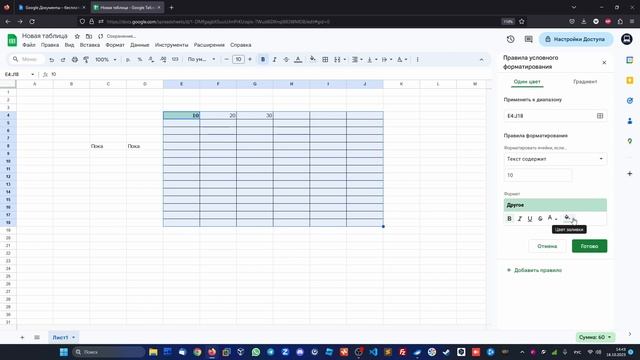
Task: Open Contacts icon in side panel
Action: [630, 121]
